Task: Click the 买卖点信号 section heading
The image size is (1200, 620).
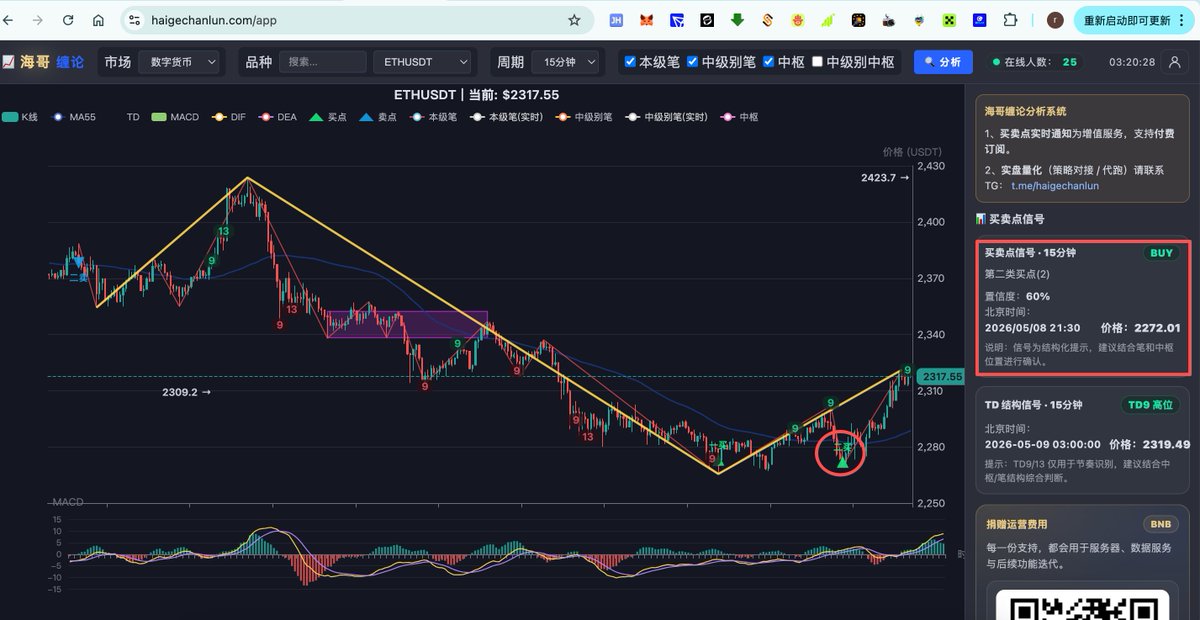Action: (x=1016, y=219)
